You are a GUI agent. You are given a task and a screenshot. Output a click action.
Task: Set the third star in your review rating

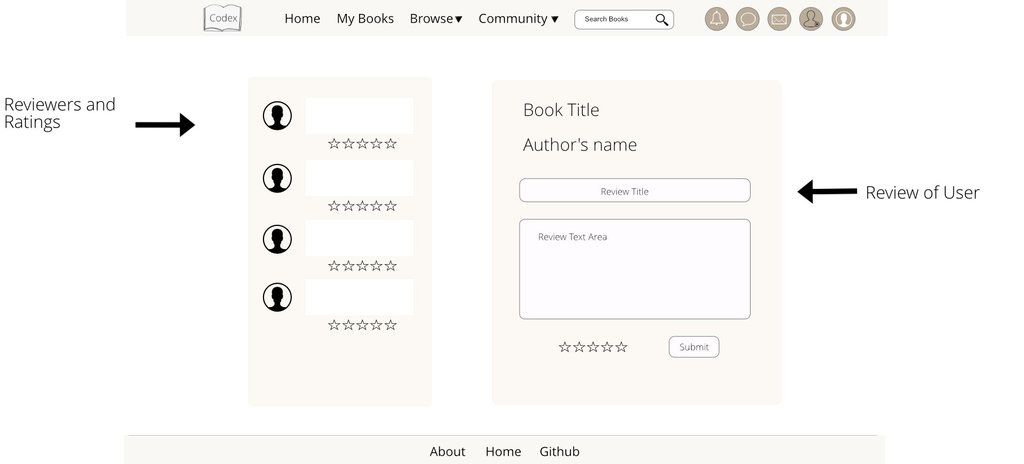coord(593,347)
